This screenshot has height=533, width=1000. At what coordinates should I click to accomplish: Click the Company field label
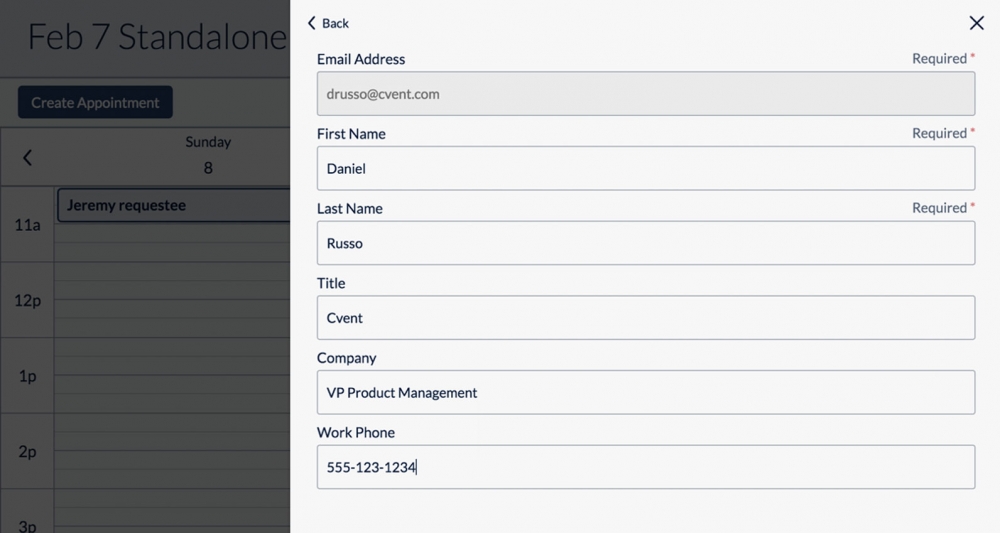click(x=347, y=358)
